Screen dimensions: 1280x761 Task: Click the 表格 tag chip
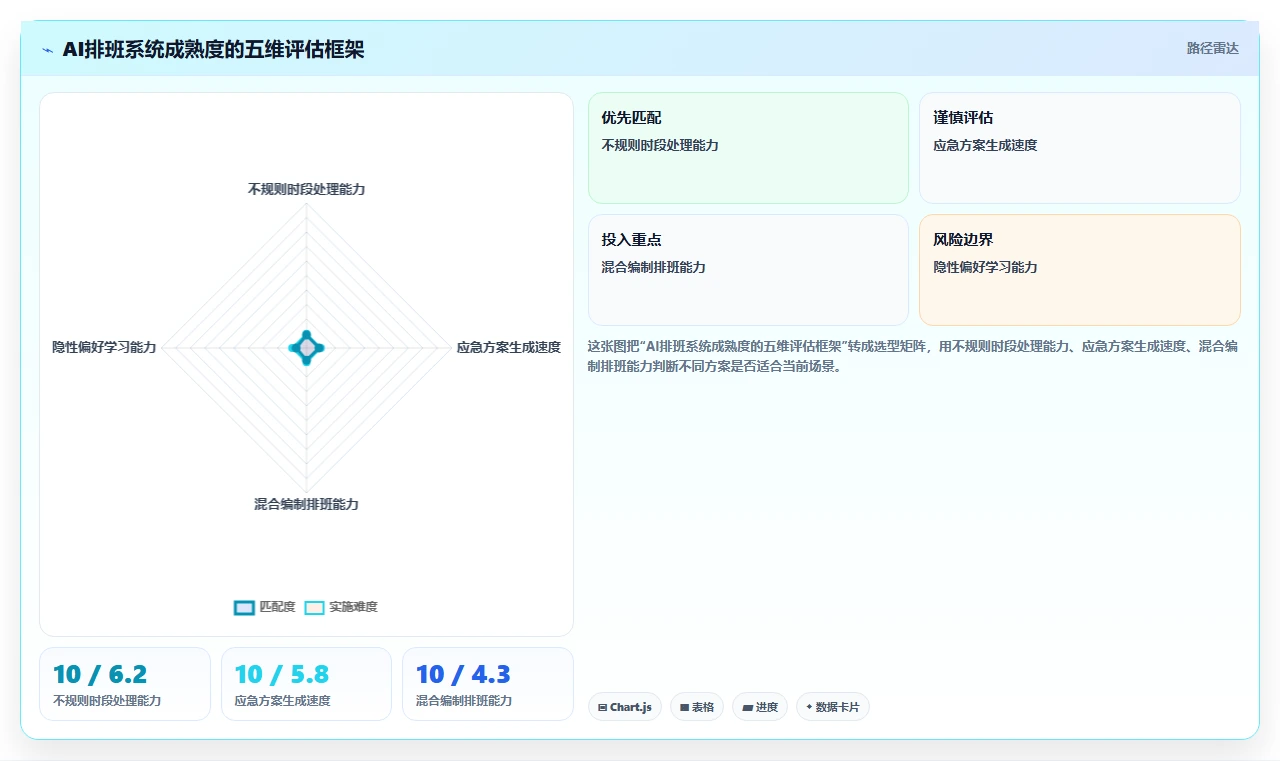697,707
